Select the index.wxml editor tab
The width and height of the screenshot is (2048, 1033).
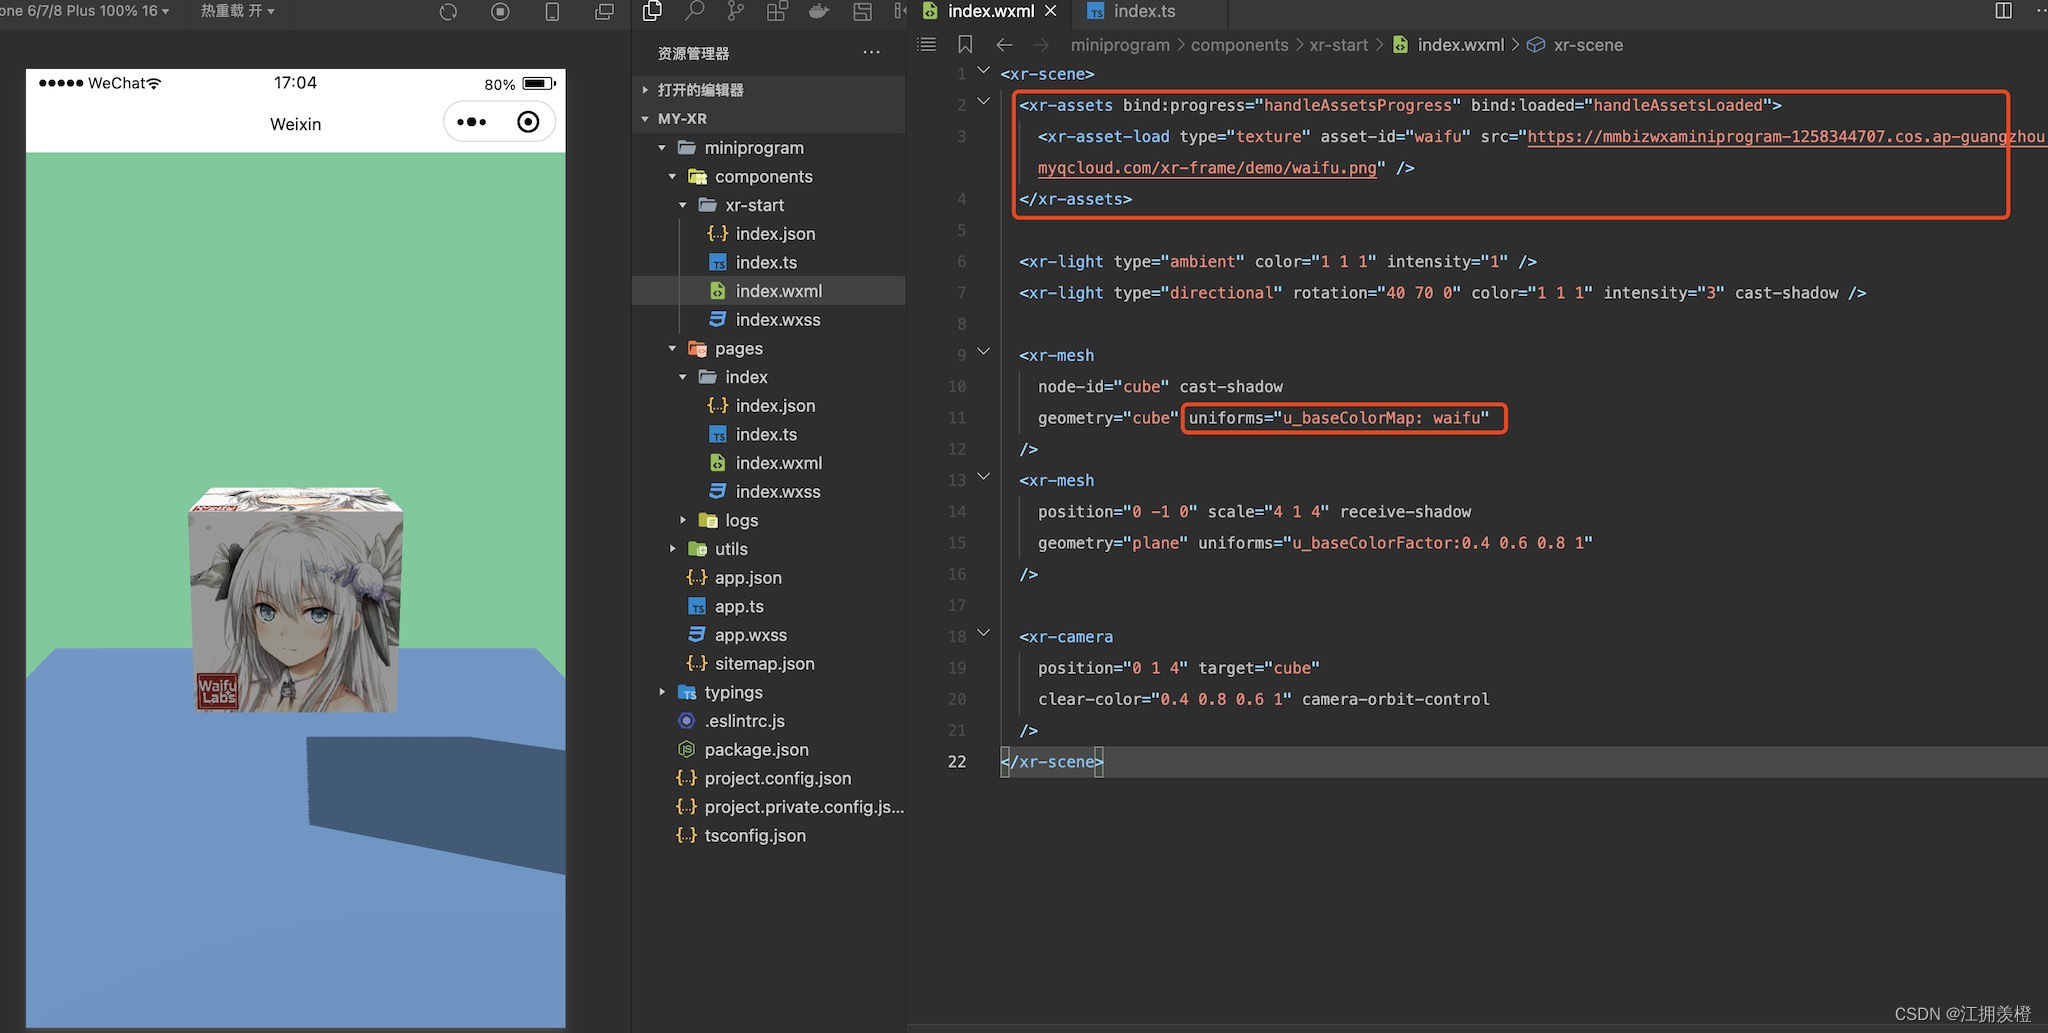pyautogui.click(x=991, y=11)
